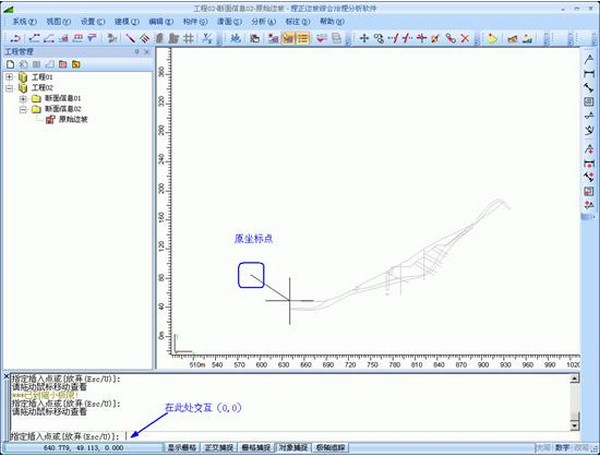
Task: Click the new document icon in the project panel
Action: (10, 63)
